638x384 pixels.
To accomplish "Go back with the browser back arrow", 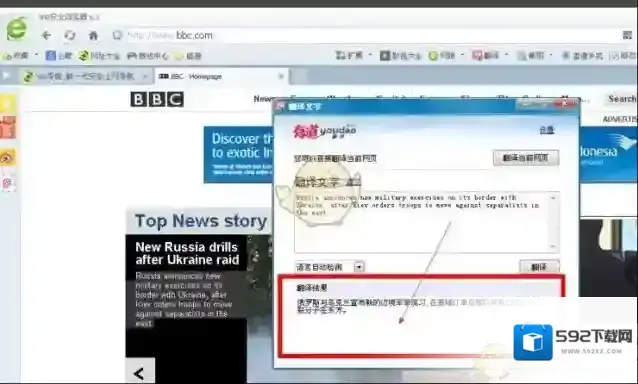I will [x=46, y=35].
